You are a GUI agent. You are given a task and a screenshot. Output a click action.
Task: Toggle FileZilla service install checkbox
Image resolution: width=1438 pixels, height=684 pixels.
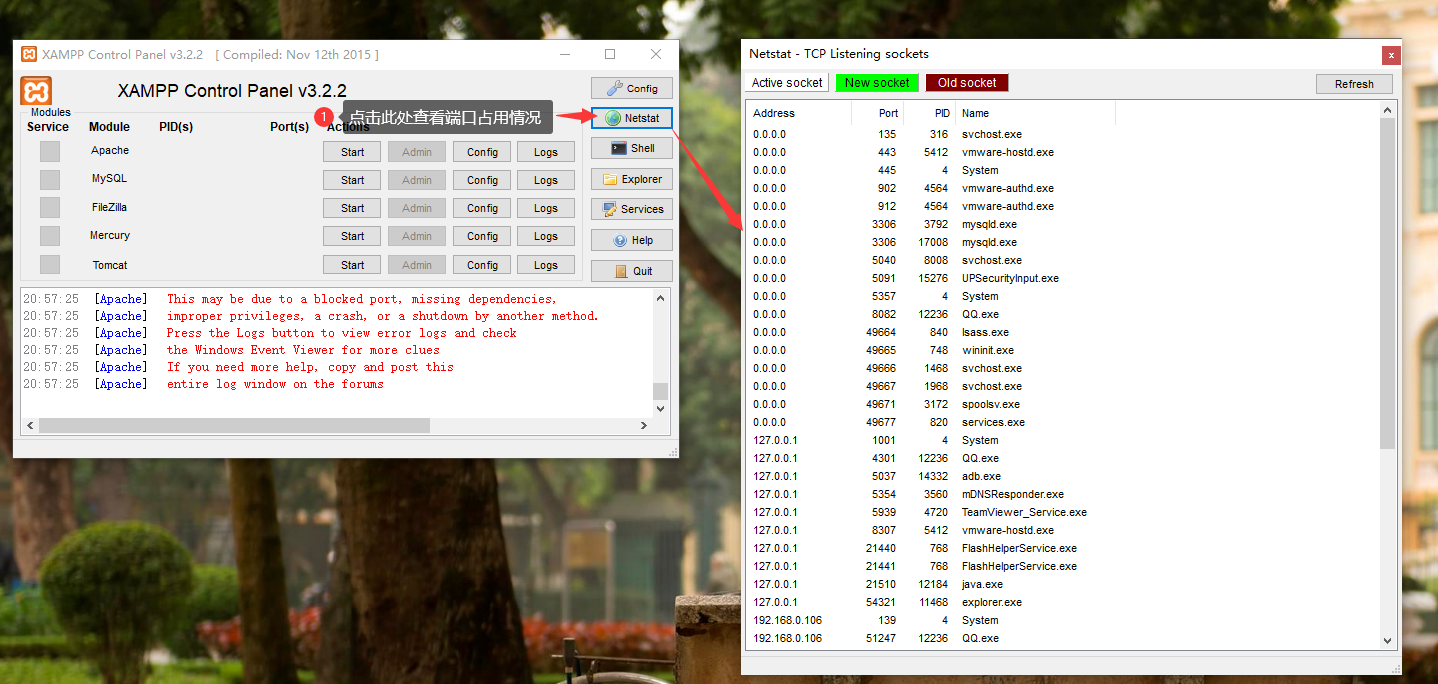49,207
